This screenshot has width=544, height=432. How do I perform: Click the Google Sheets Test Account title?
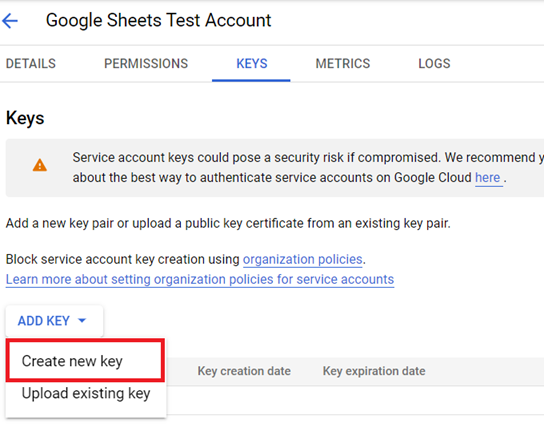pos(159,20)
